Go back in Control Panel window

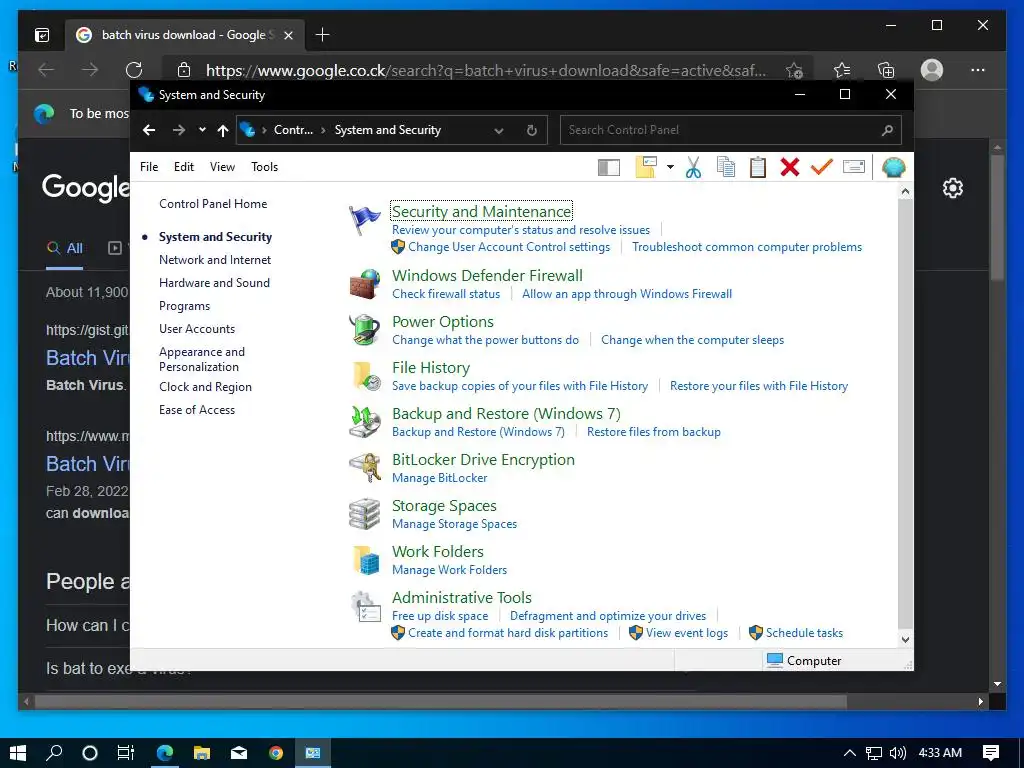tap(149, 130)
